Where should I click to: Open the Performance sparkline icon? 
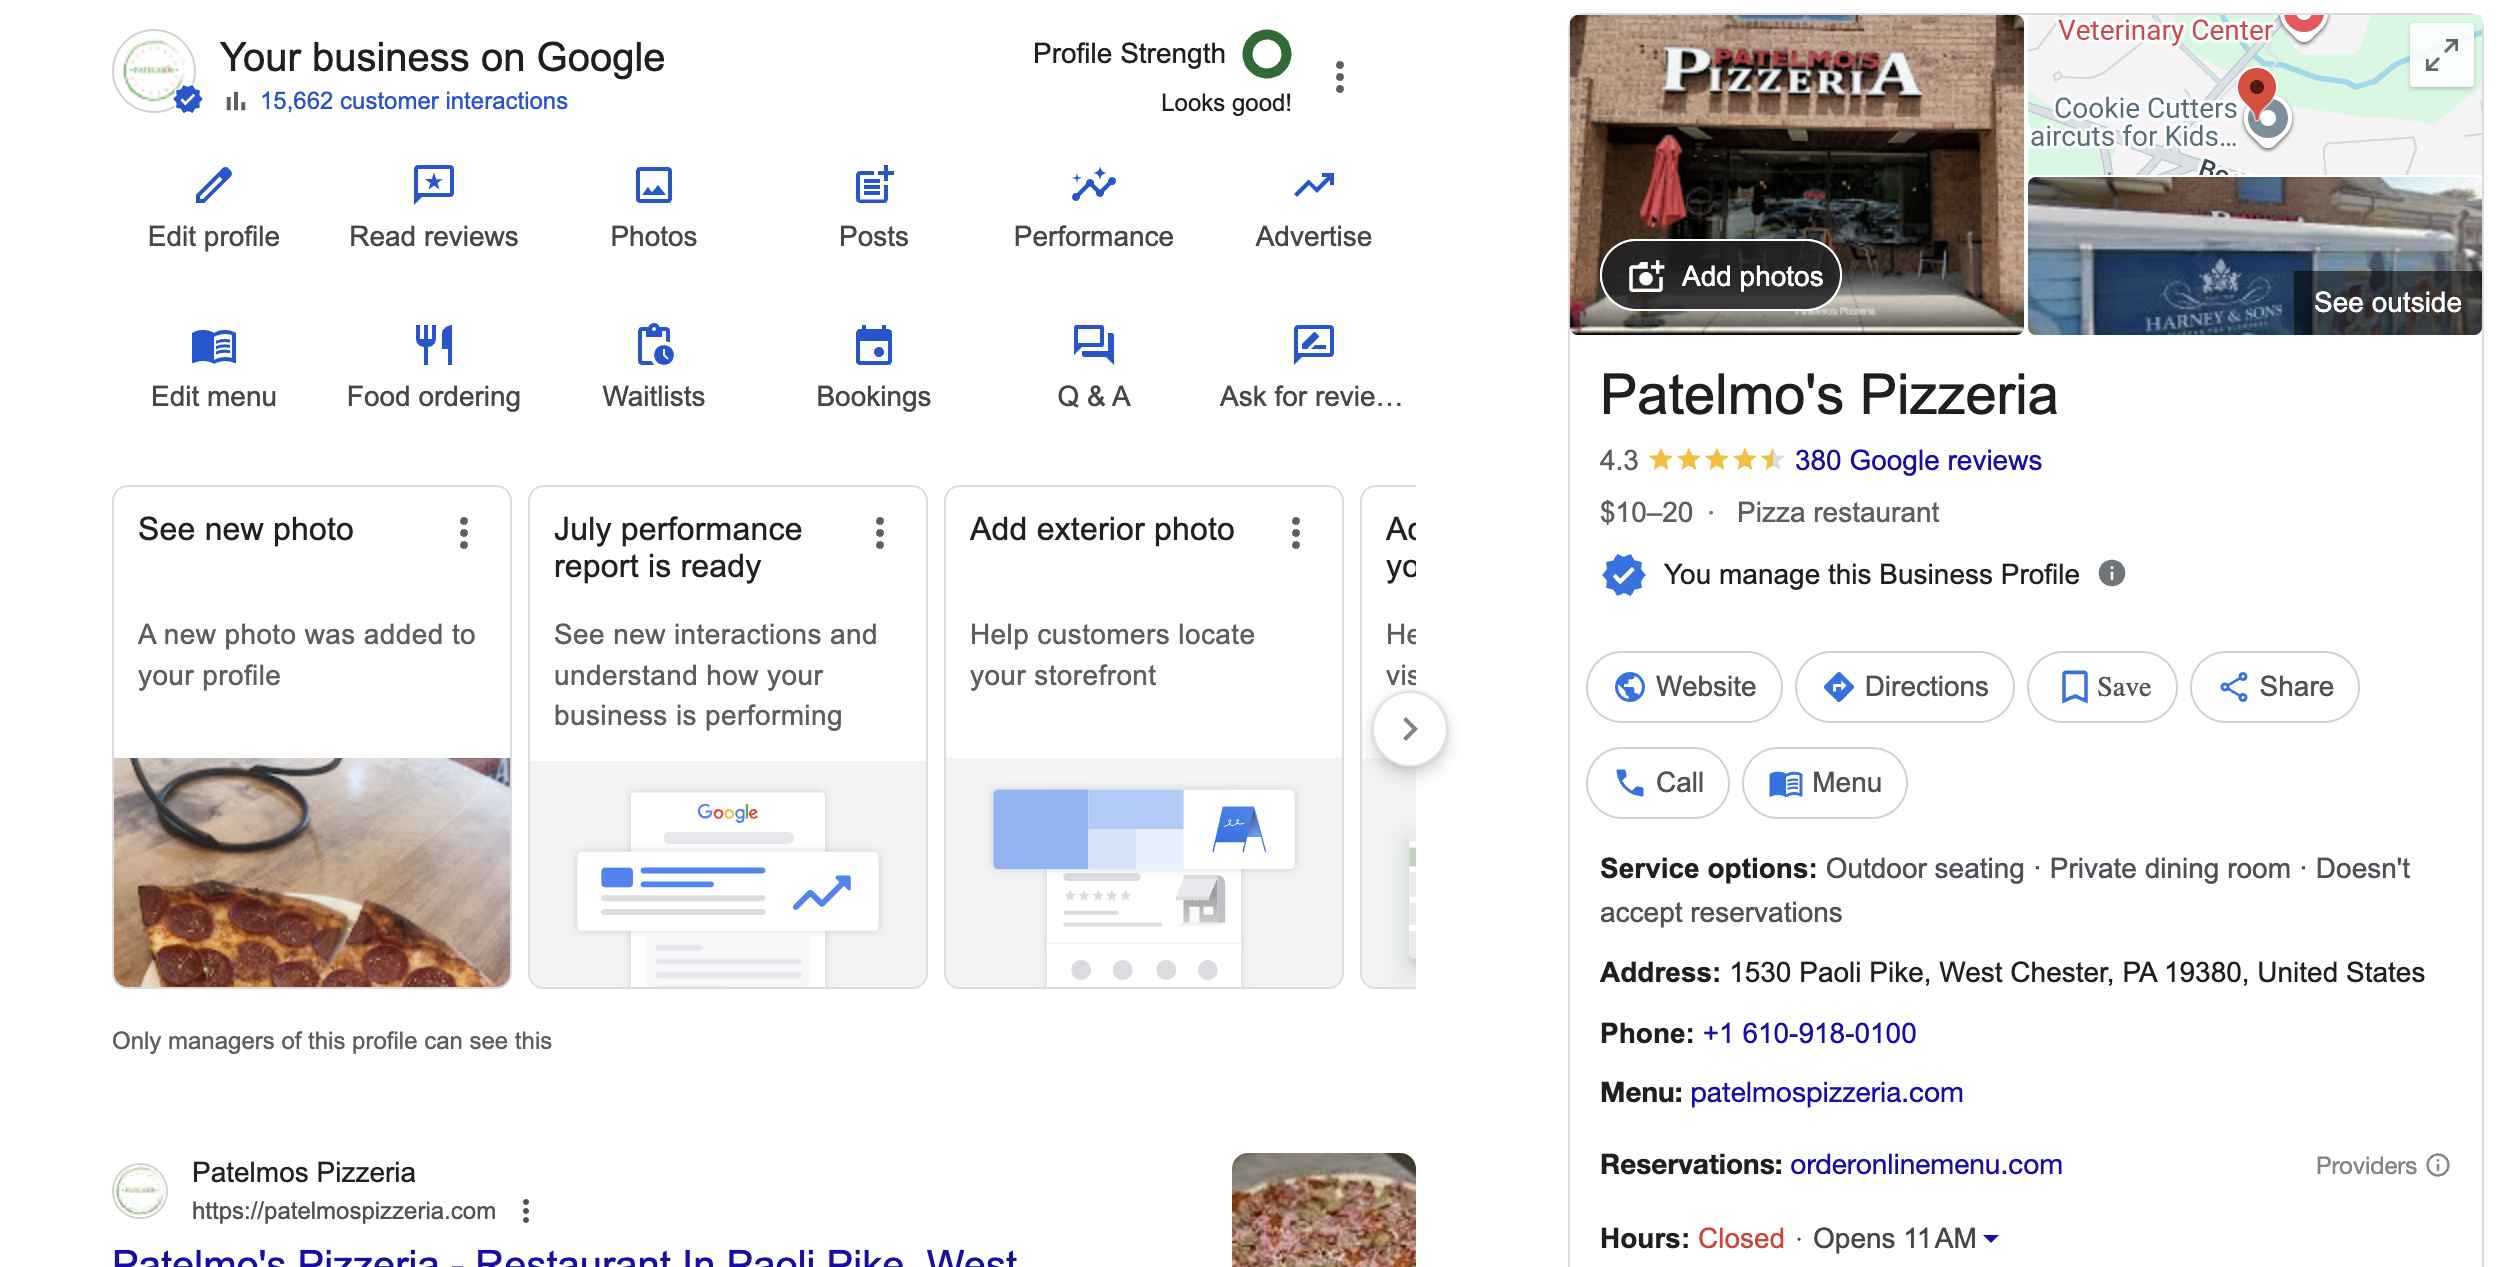(1093, 185)
